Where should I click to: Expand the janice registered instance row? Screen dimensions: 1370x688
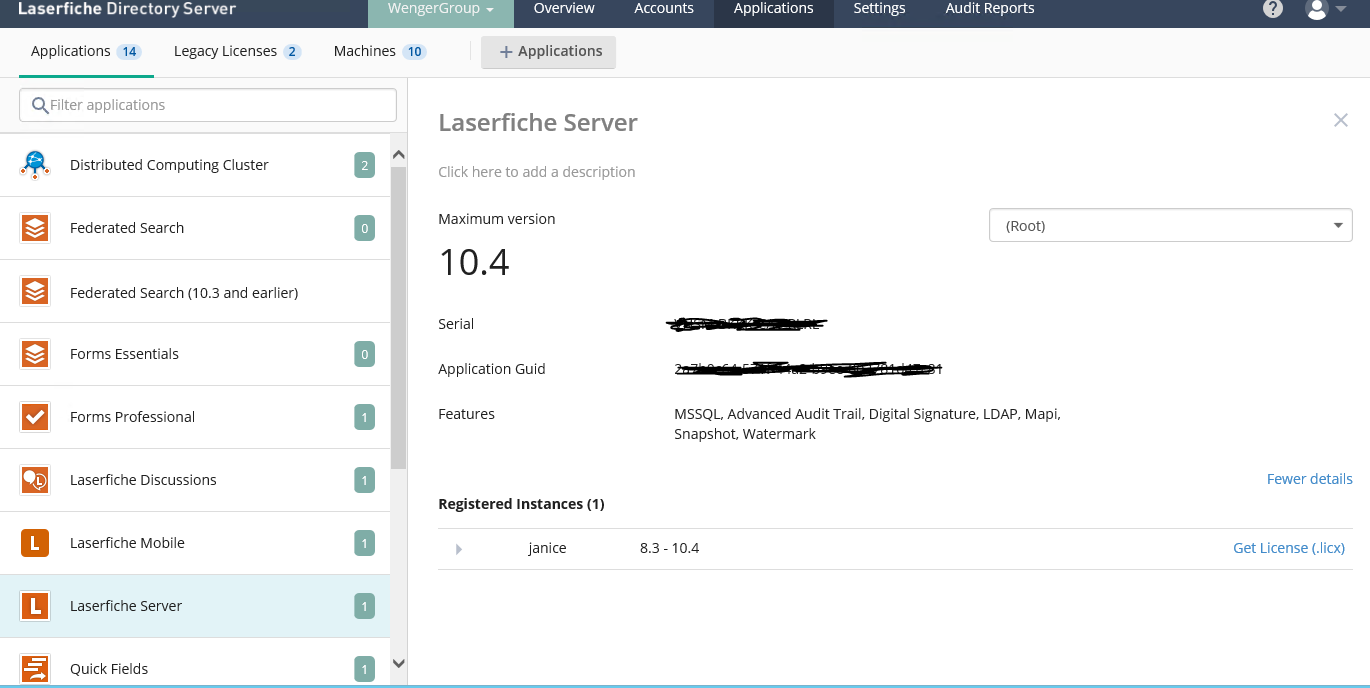[x=459, y=549]
